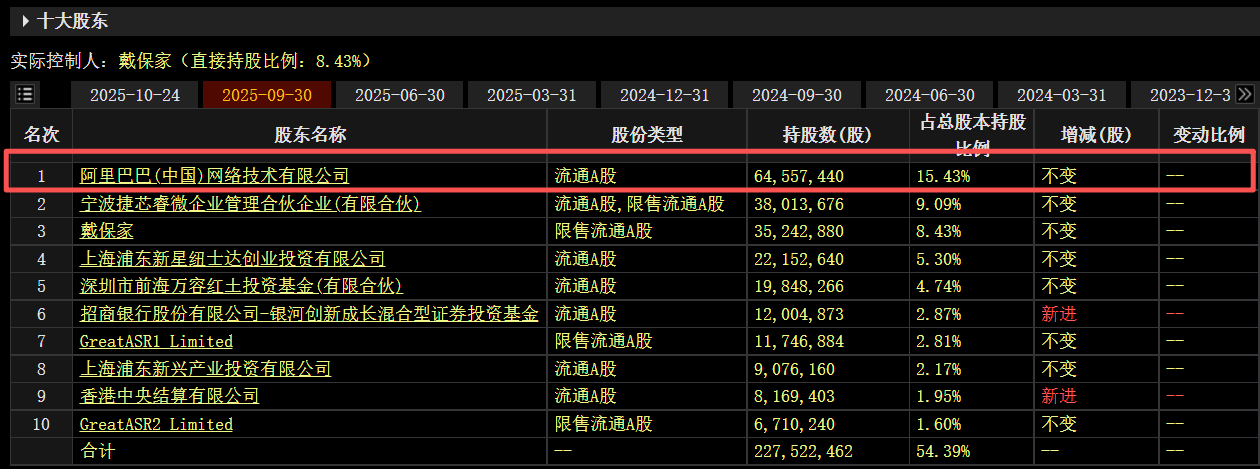Image resolution: width=1260 pixels, height=469 pixels.
Task: Open the list icon beside date tabs
Action: tap(25, 95)
